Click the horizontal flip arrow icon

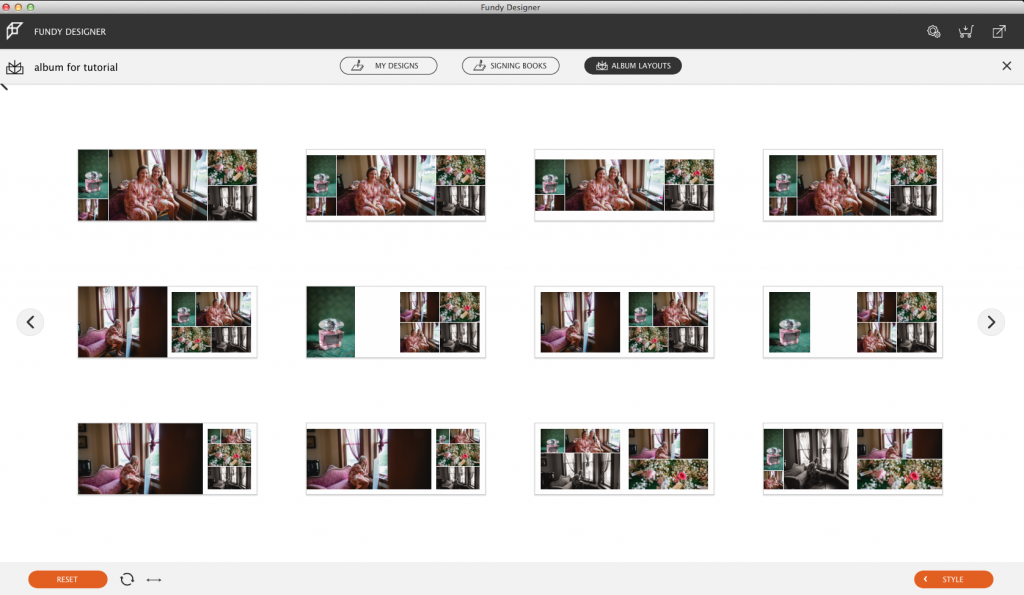click(x=154, y=579)
